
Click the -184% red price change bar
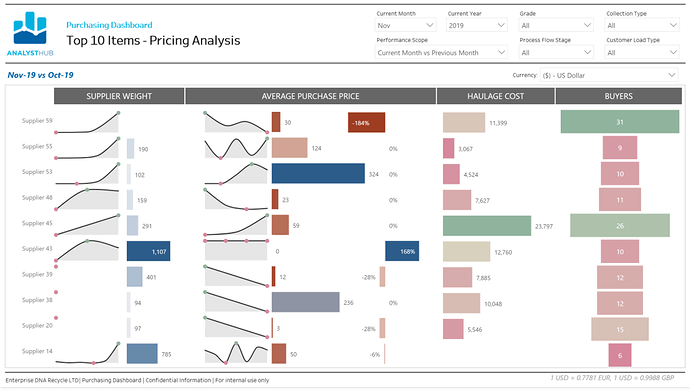coord(366,123)
